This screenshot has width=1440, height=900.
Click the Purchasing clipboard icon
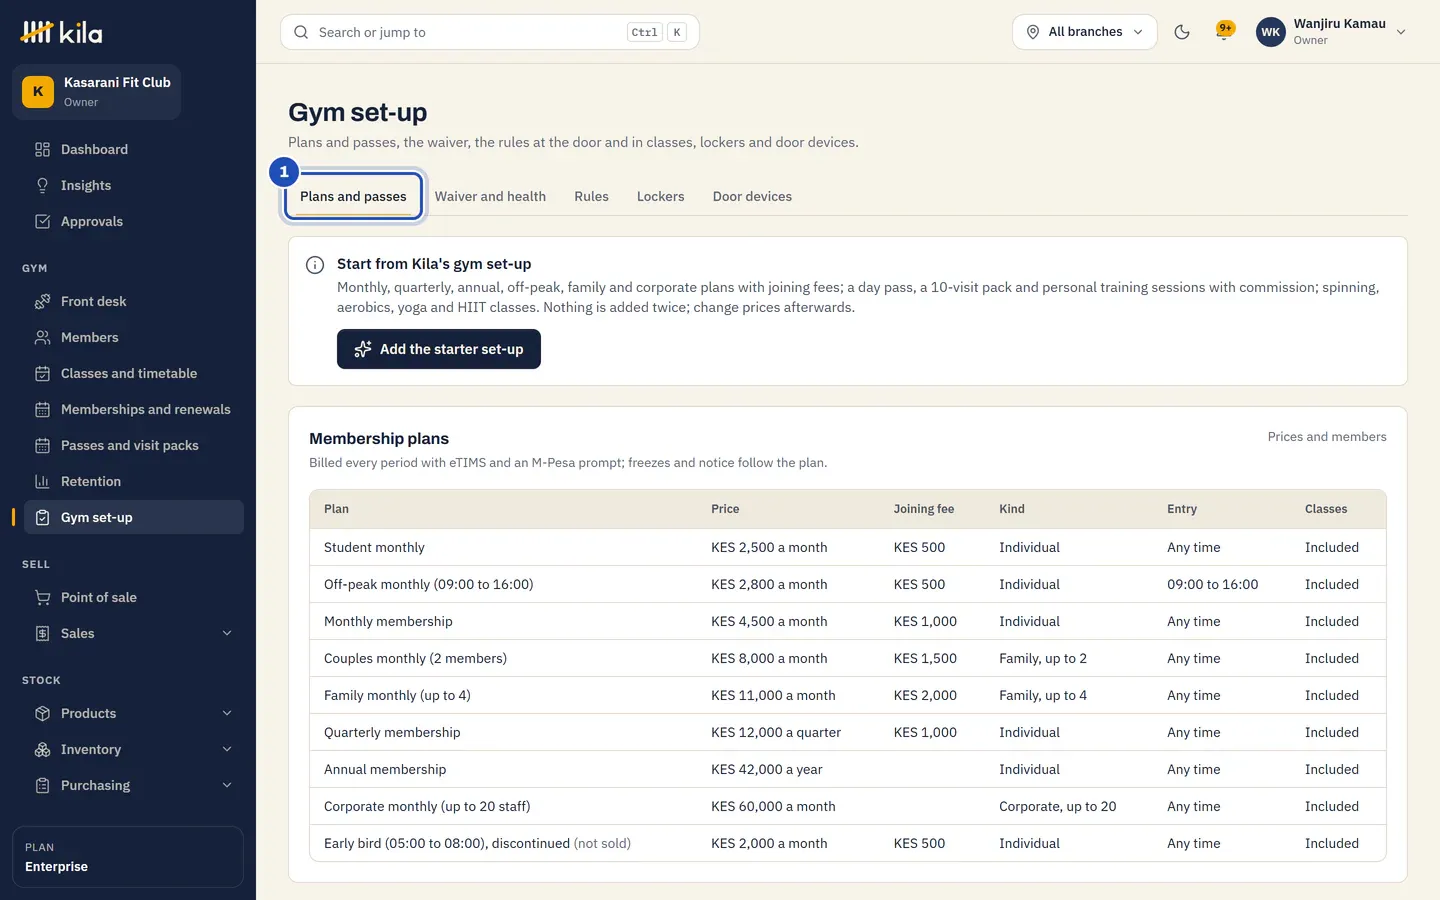point(42,785)
